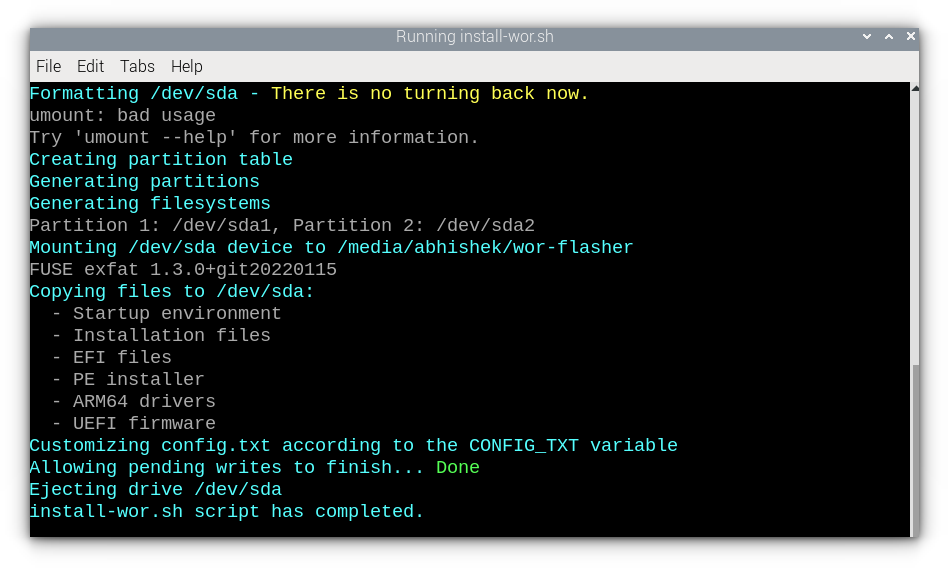This screenshot has width=949, height=569.
Task: Minimize the terminal with the down-chevron icon
Action: tap(867, 37)
